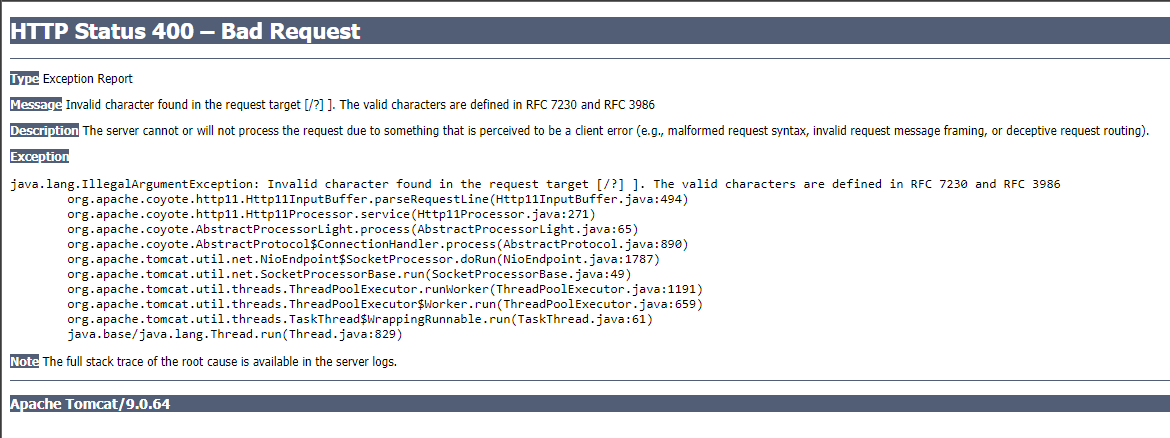Click the Message label
This screenshot has width=1170, height=438.
coord(36,105)
